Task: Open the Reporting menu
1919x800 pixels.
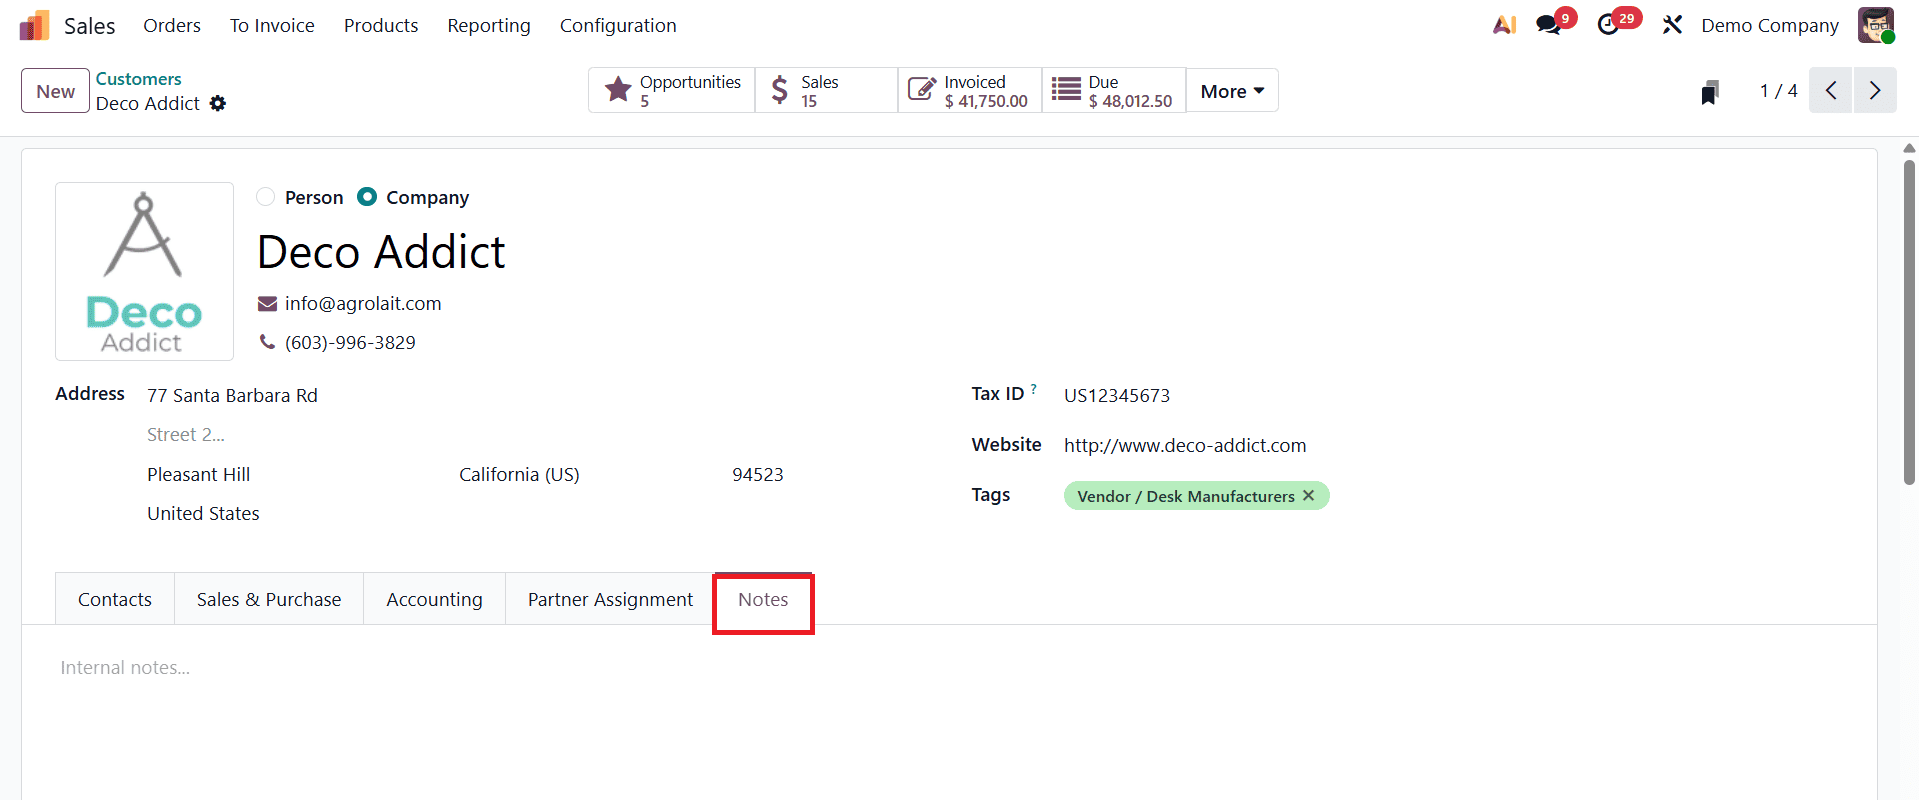Action: click(x=489, y=25)
